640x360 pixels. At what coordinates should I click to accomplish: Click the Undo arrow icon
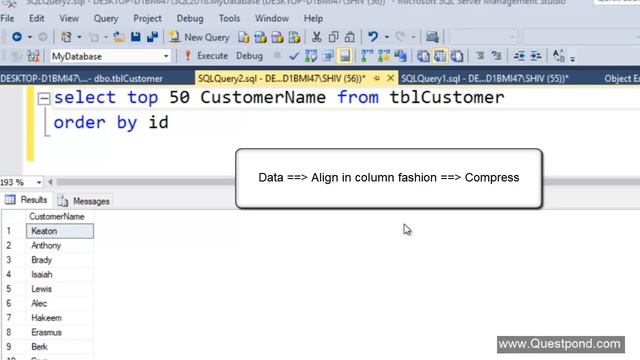pos(373,37)
